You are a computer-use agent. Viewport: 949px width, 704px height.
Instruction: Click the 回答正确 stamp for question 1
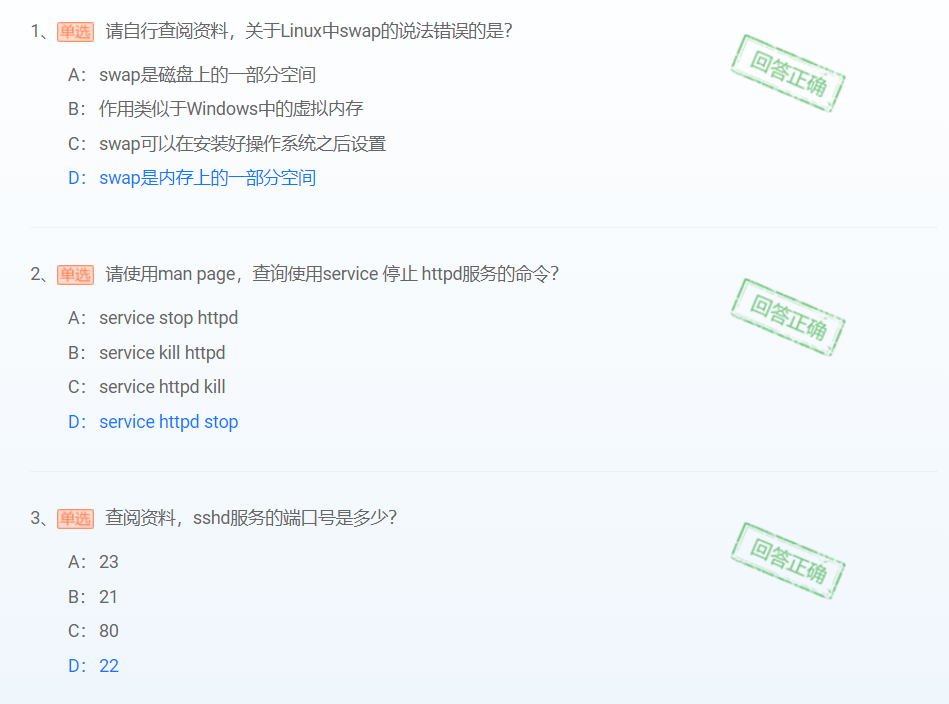(x=788, y=73)
